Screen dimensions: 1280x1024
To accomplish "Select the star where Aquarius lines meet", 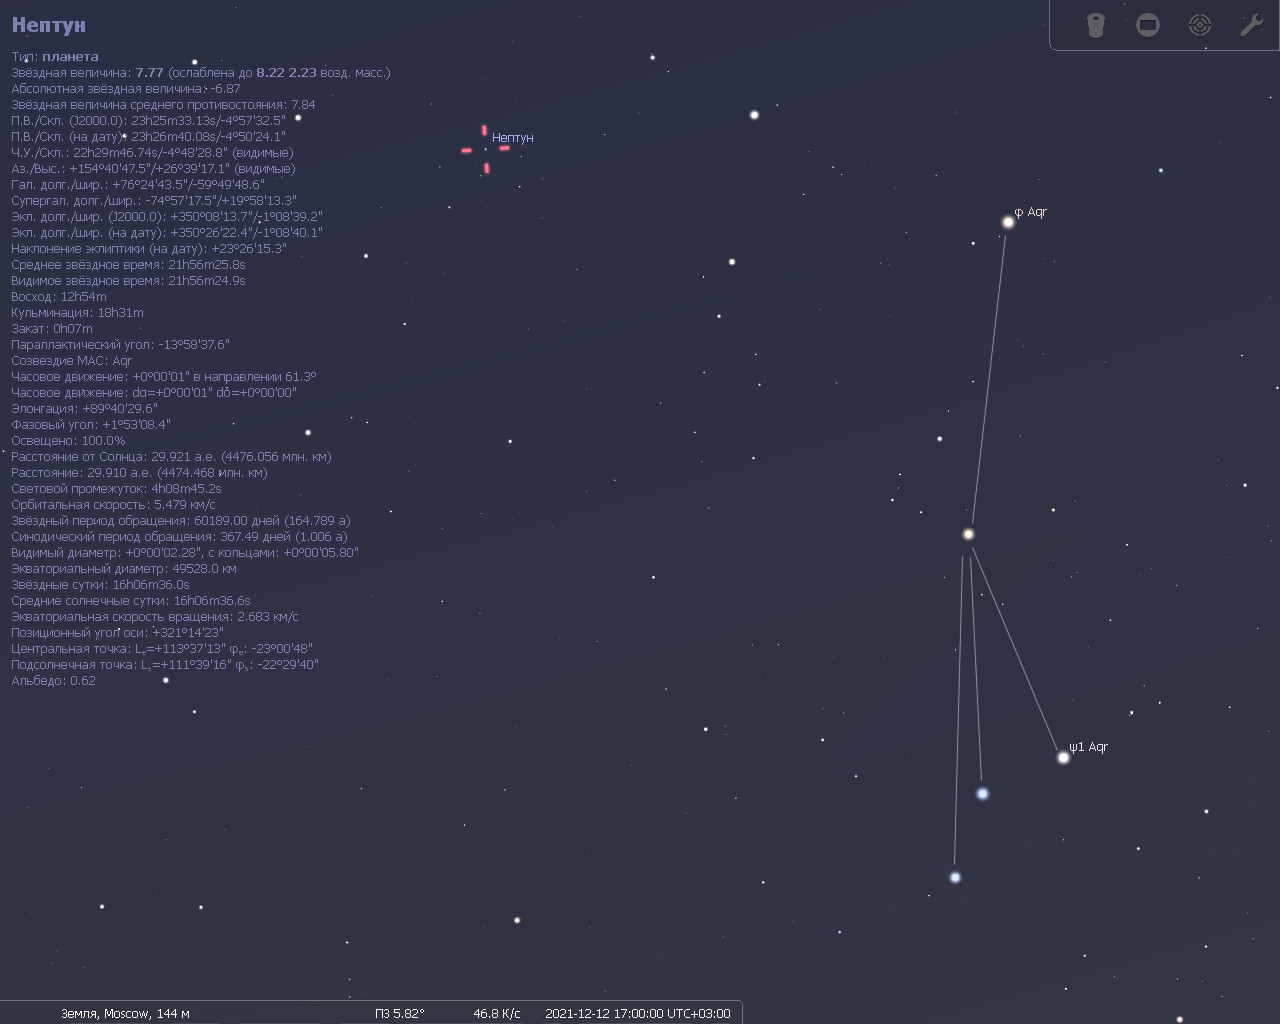I will click(x=968, y=534).
